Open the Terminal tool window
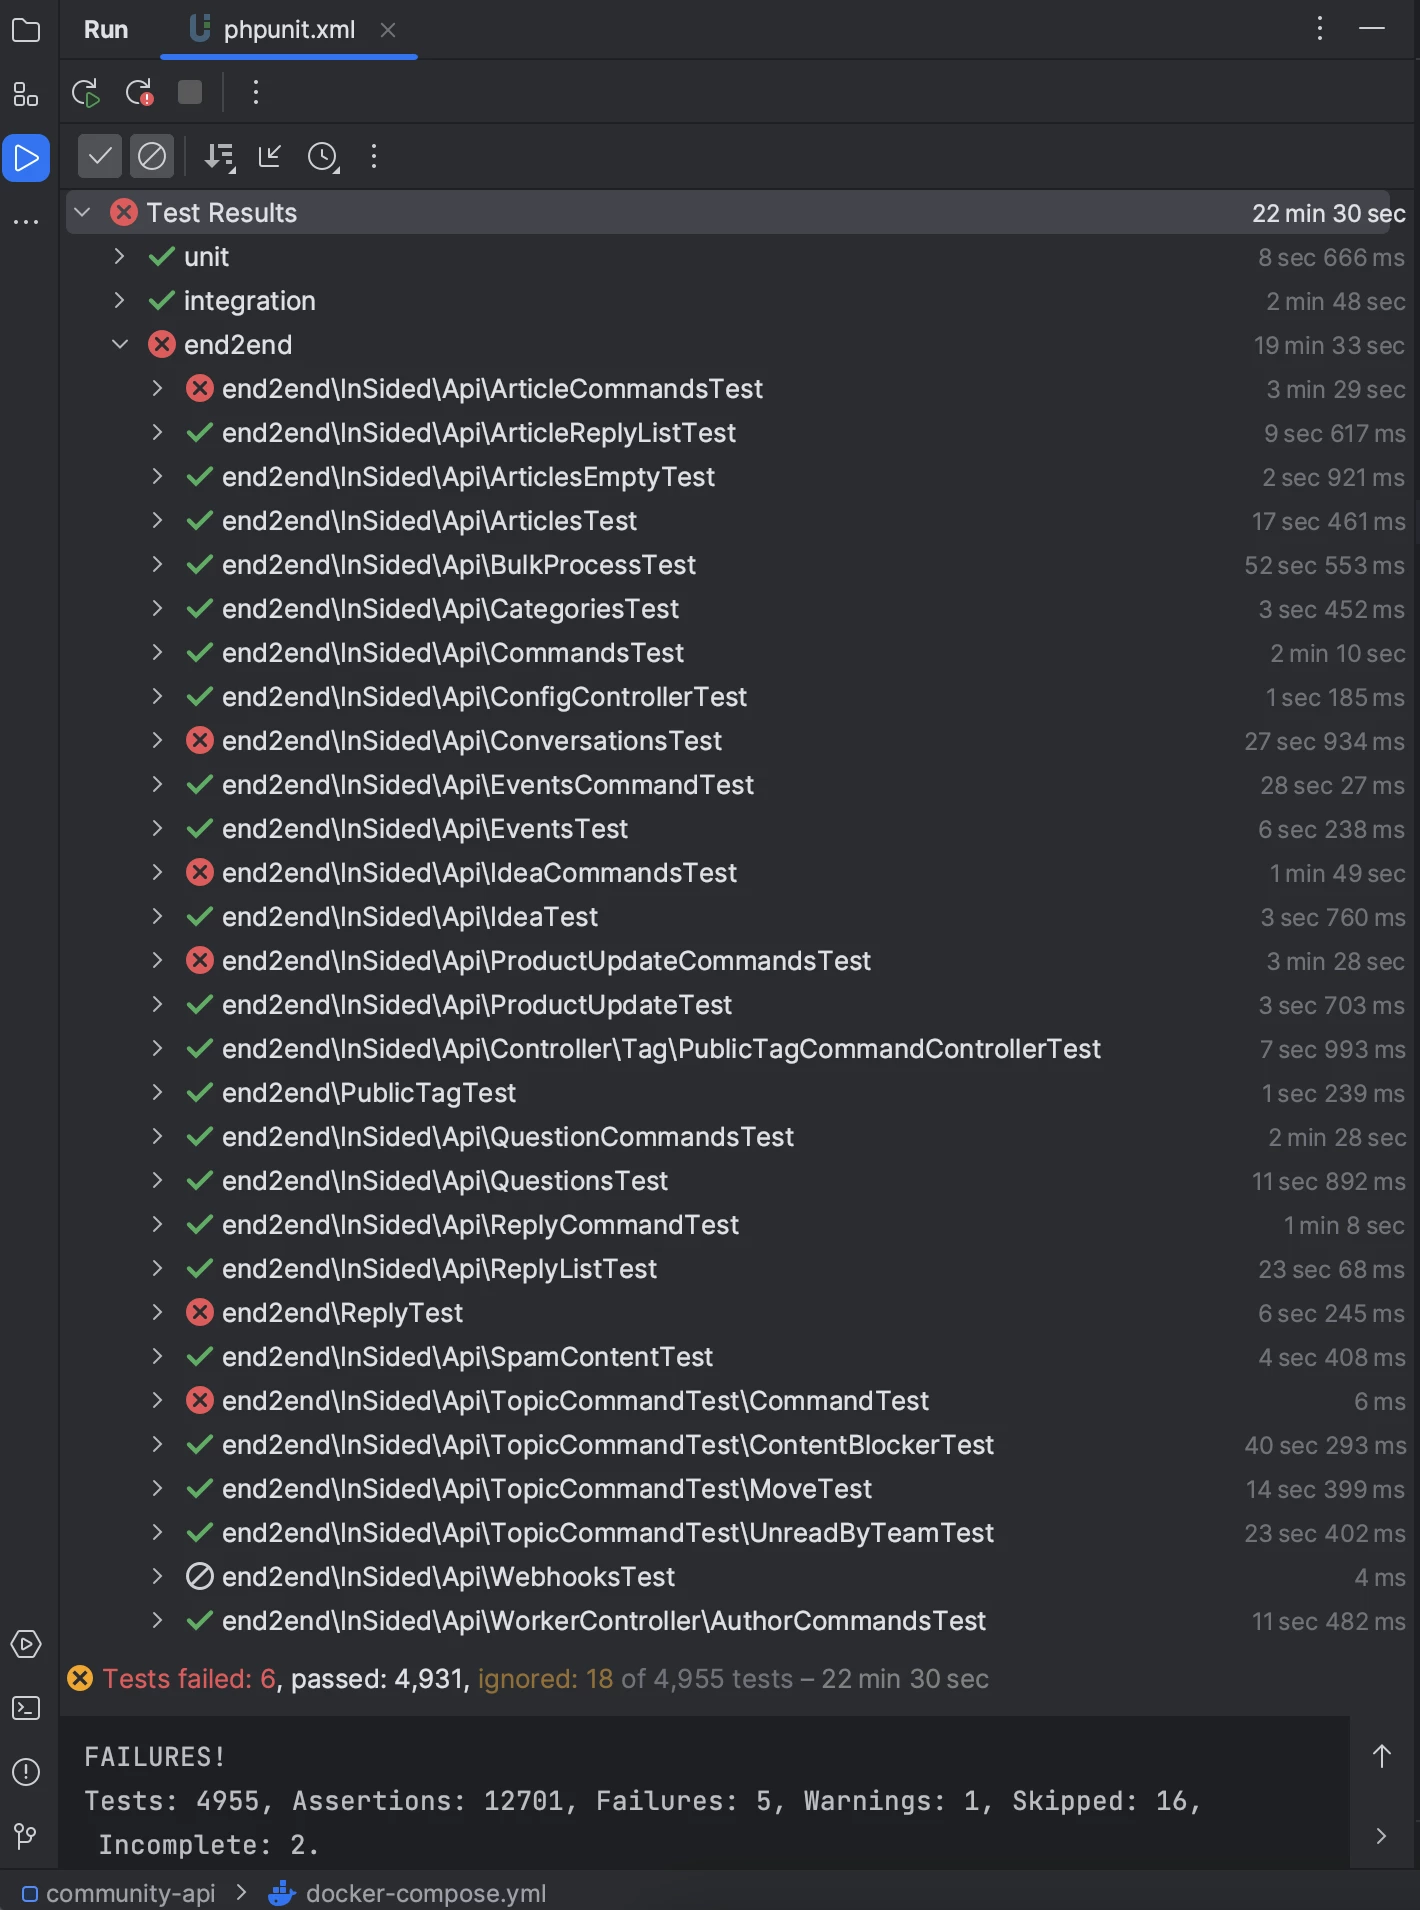Screen dimensions: 1420x1910 [x=26, y=1708]
